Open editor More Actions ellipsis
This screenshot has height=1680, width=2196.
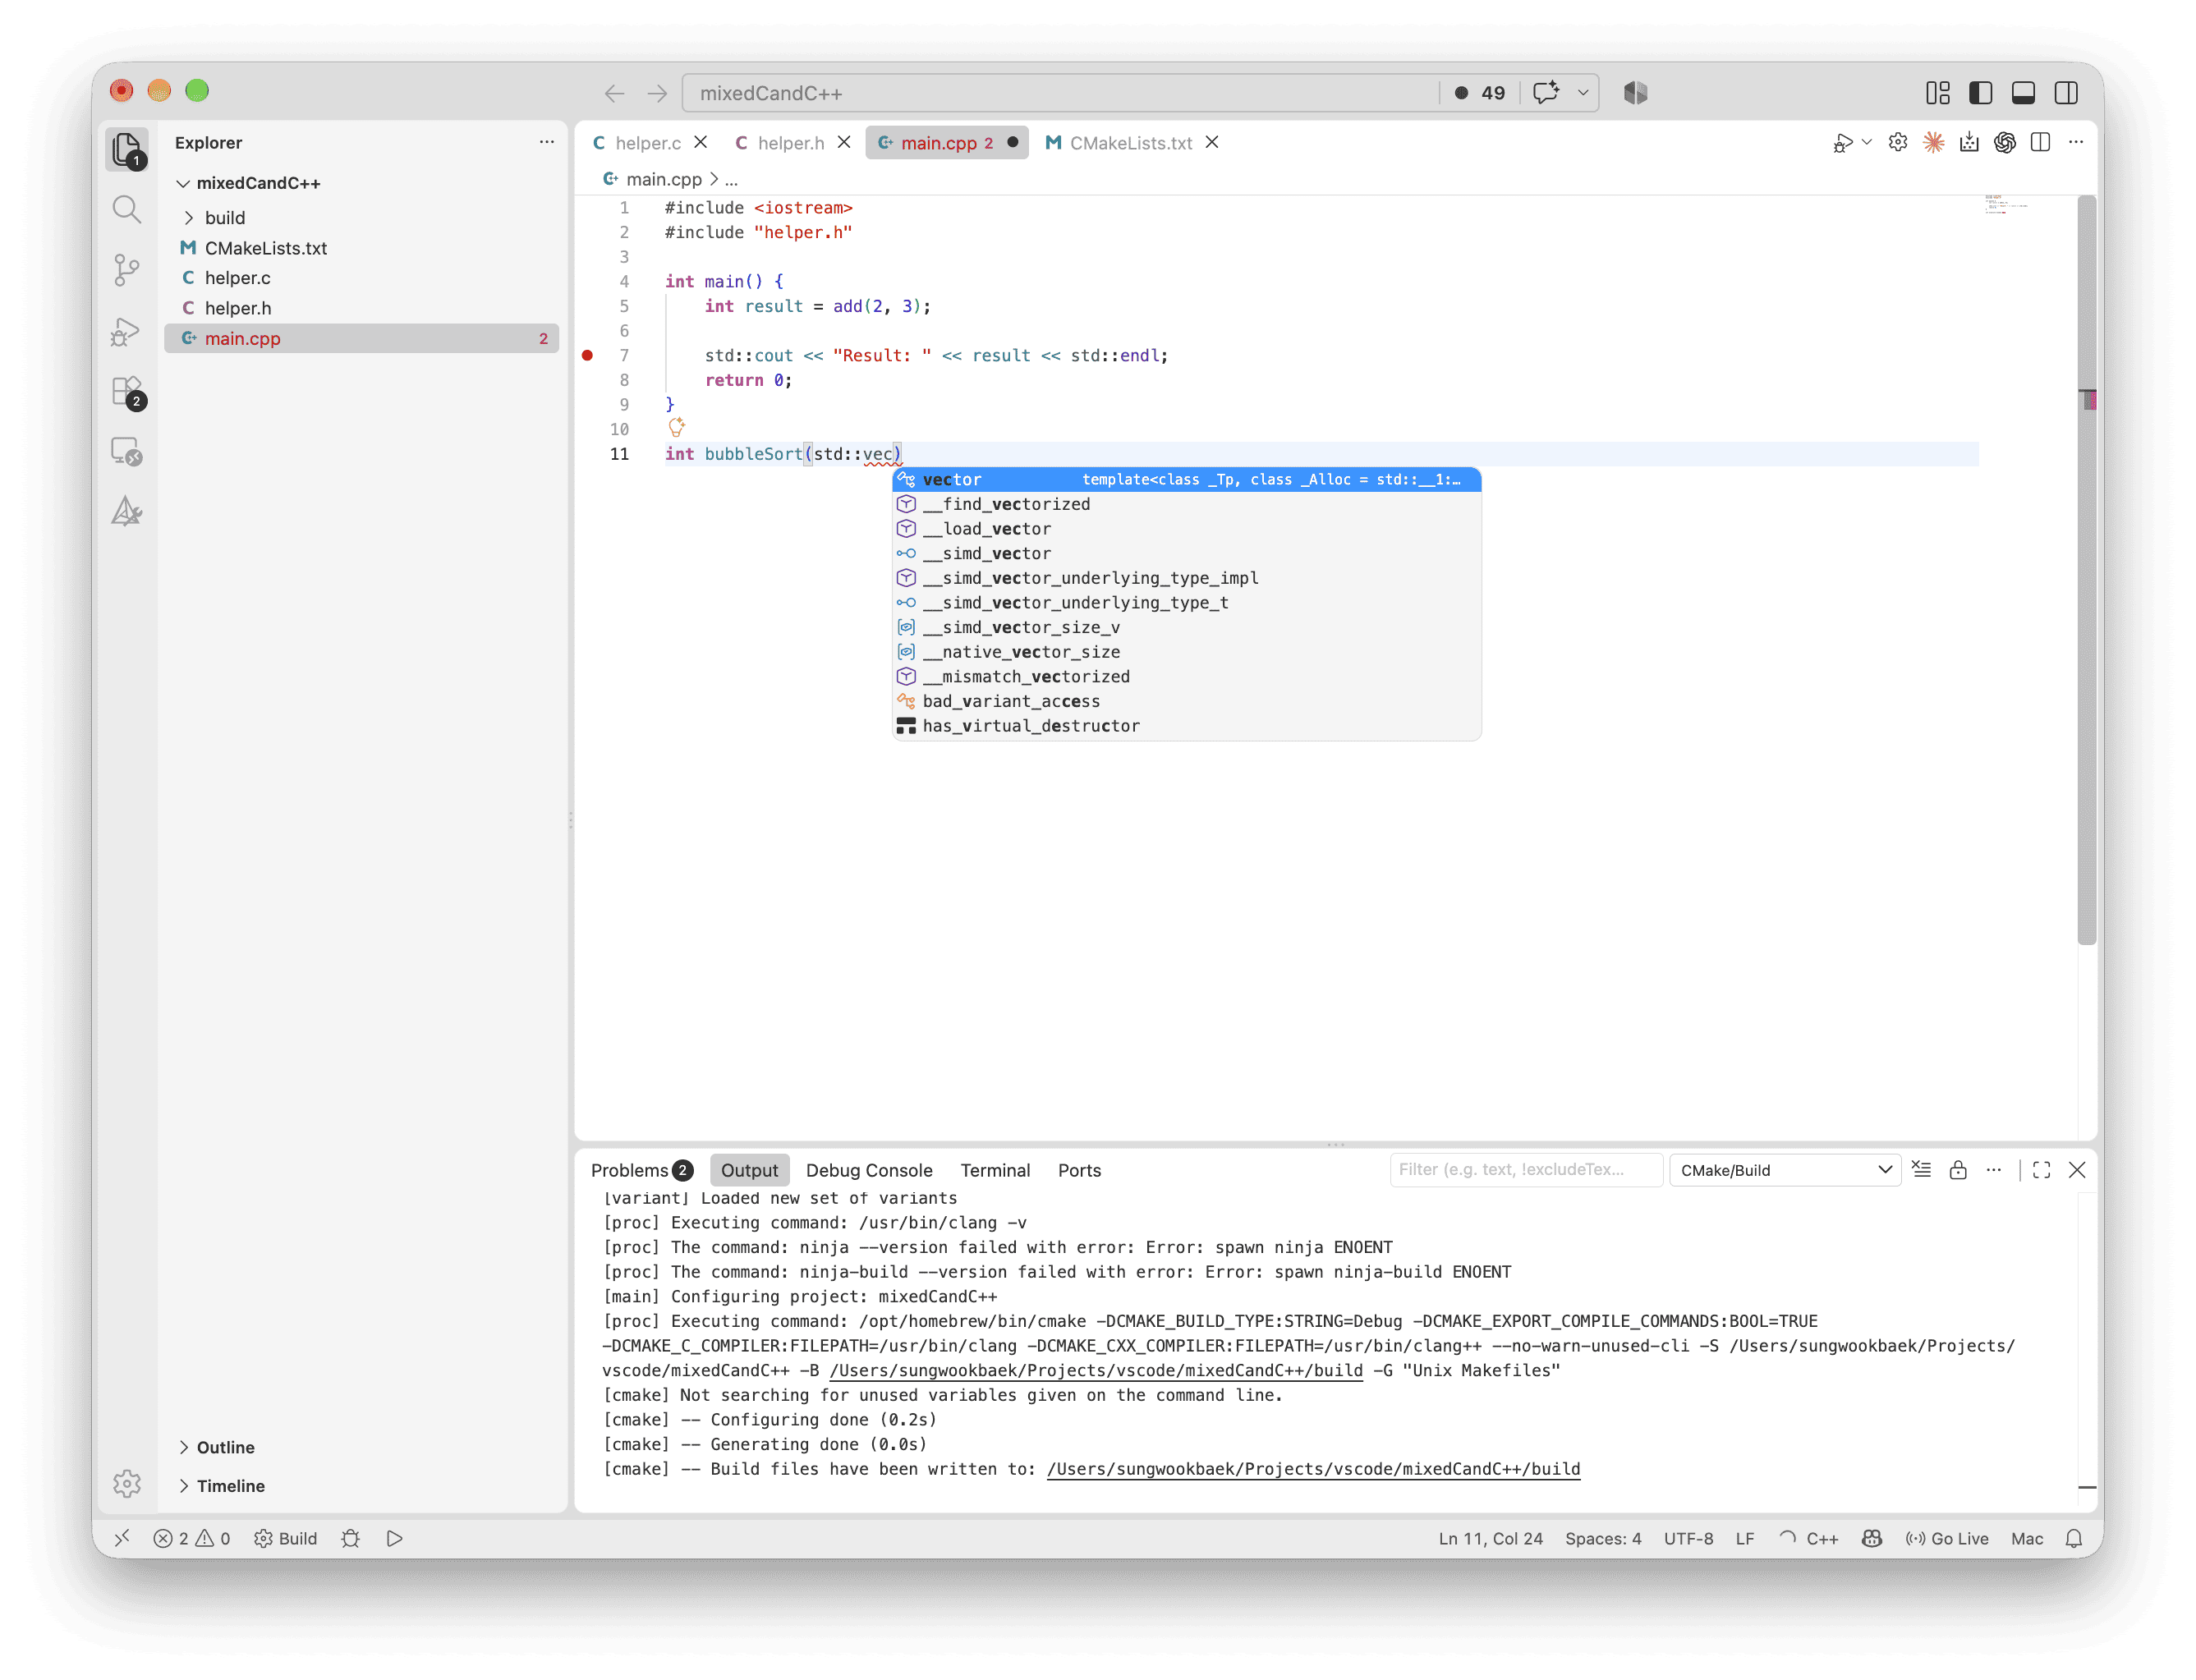click(x=2076, y=142)
